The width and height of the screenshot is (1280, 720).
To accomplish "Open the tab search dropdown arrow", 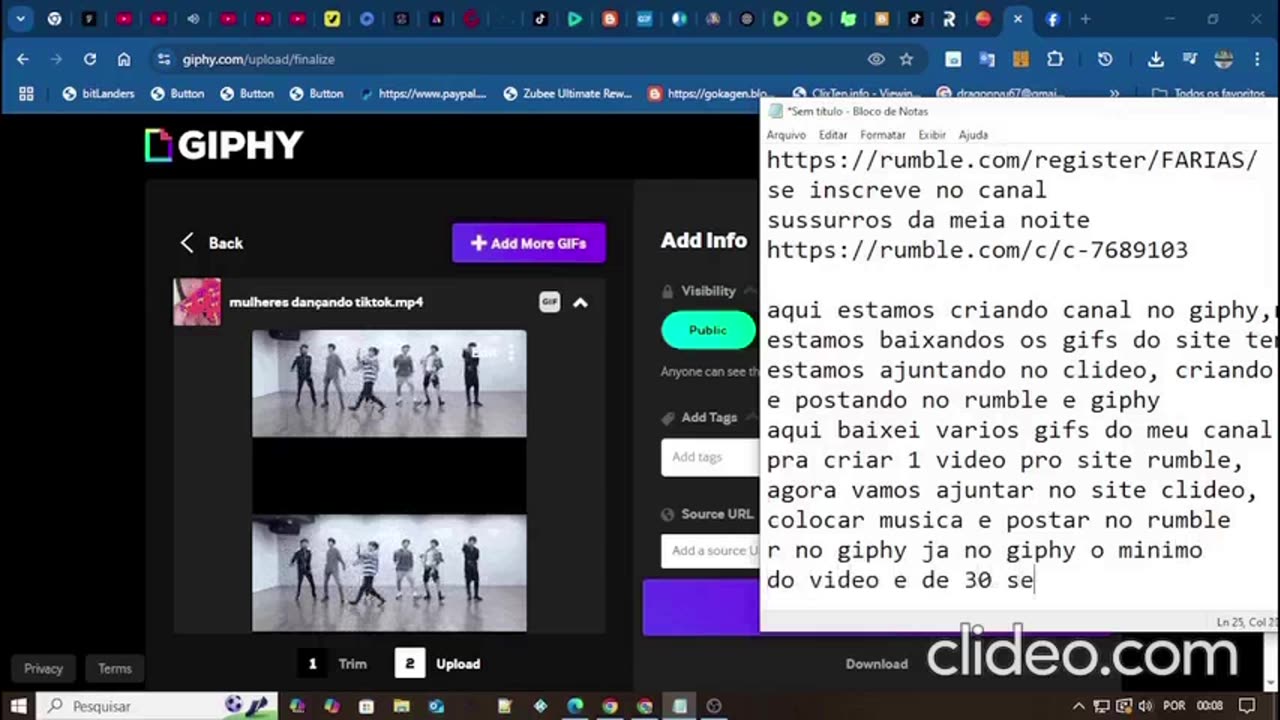I will click(x=20, y=19).
